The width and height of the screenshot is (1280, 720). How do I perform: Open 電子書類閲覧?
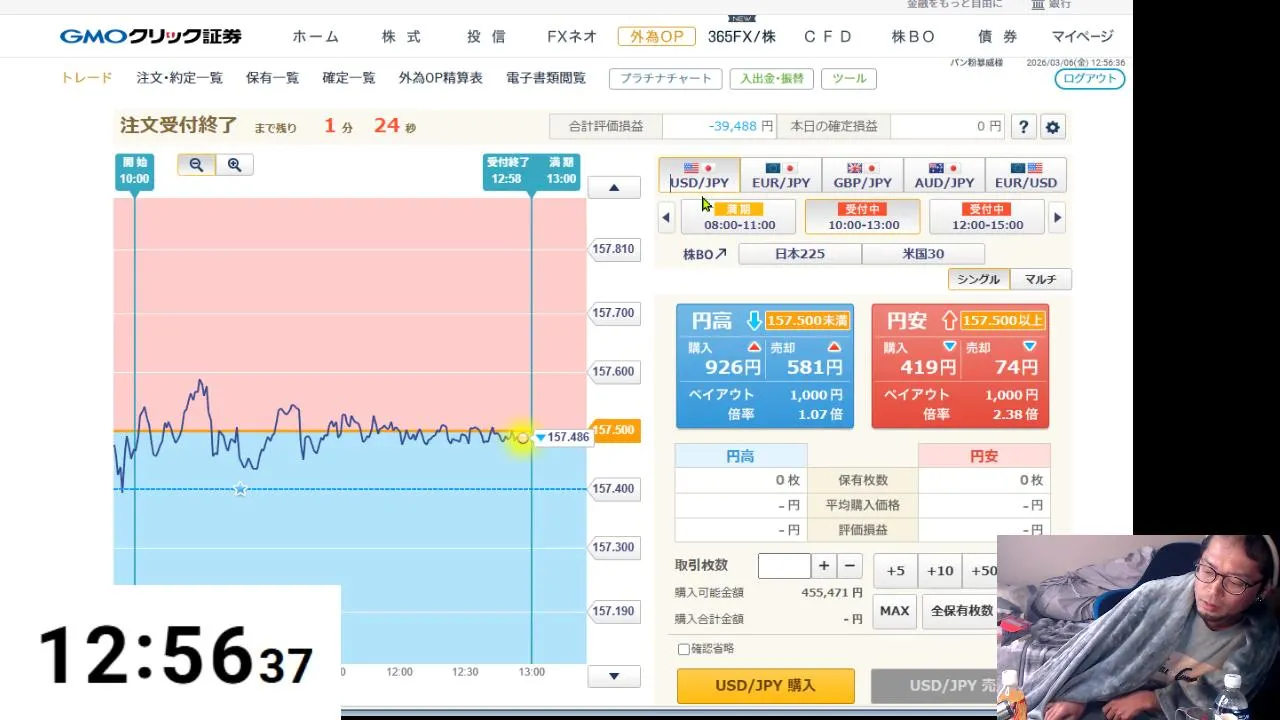pos(546,77)
